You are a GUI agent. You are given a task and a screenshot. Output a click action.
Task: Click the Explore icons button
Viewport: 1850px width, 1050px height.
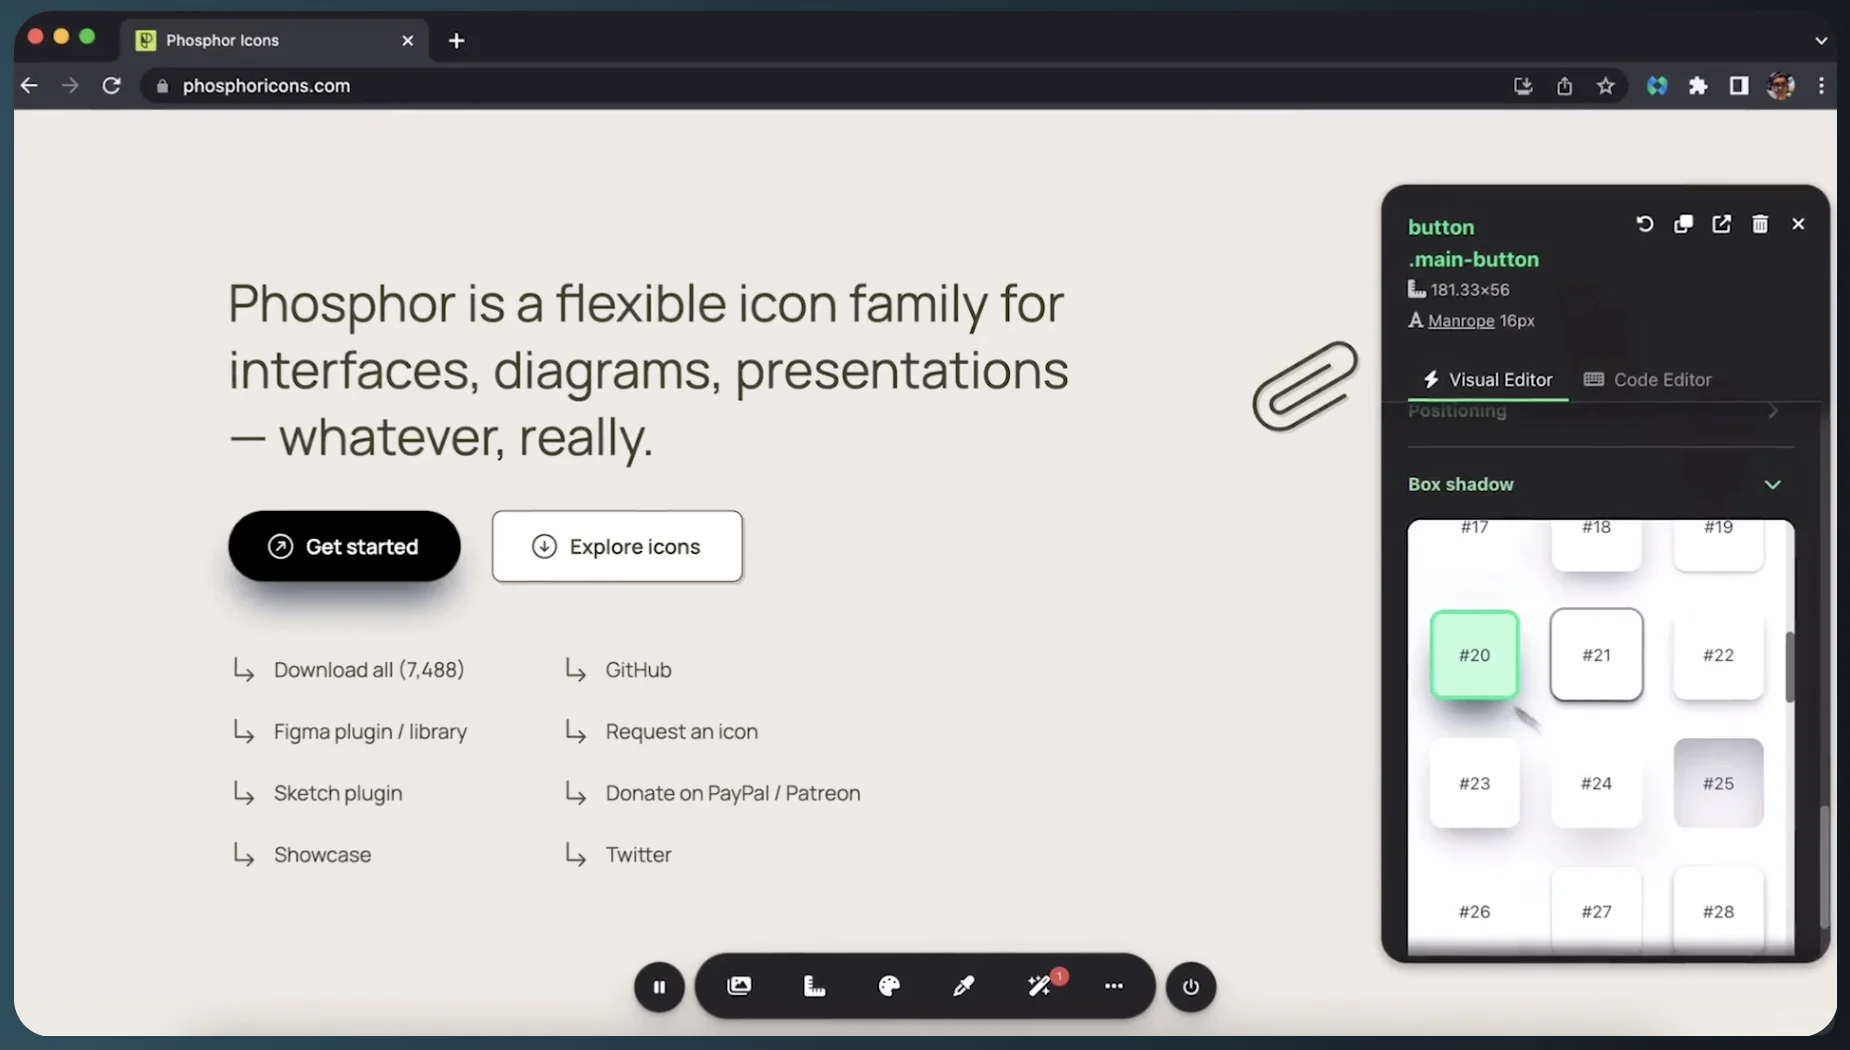[x=617, y=546]
